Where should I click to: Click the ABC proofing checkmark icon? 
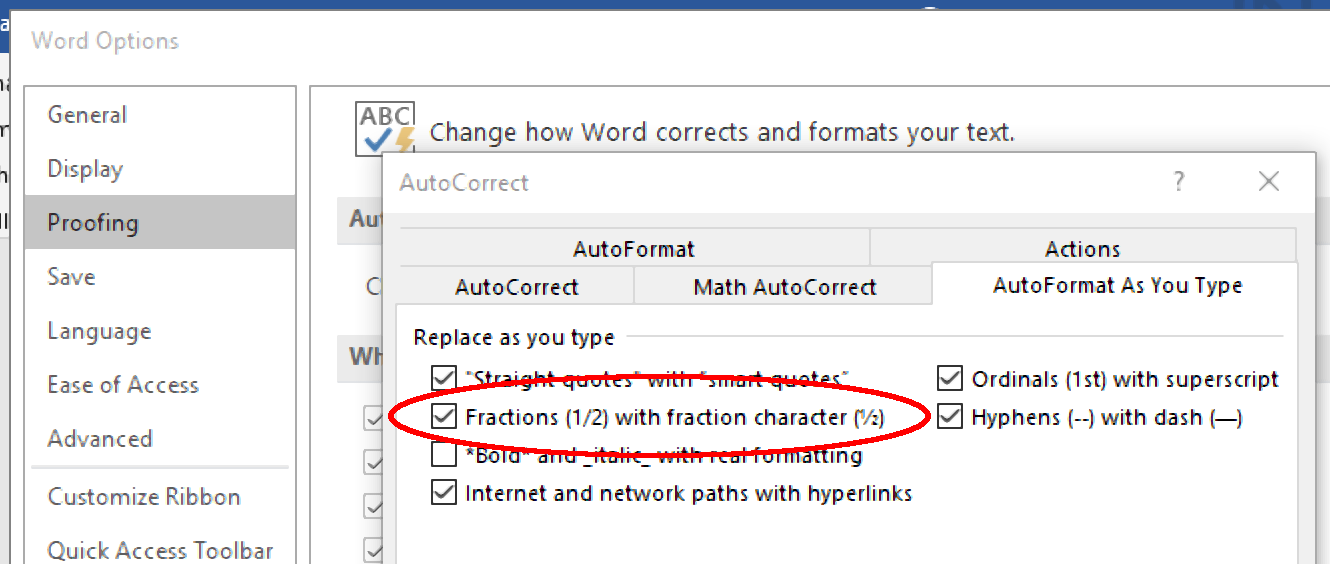385,130
